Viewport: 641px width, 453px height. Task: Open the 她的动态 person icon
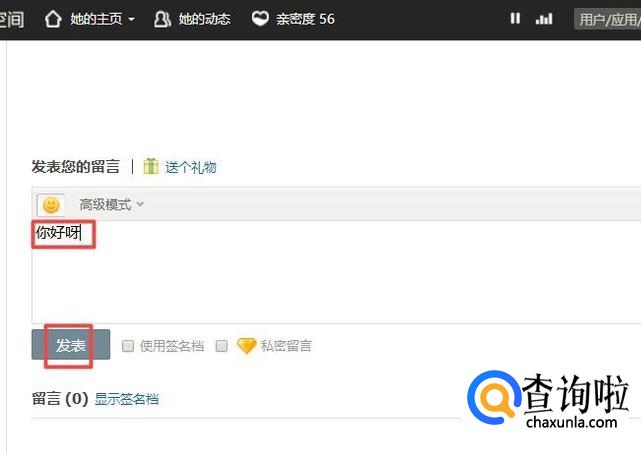point(162,19)
